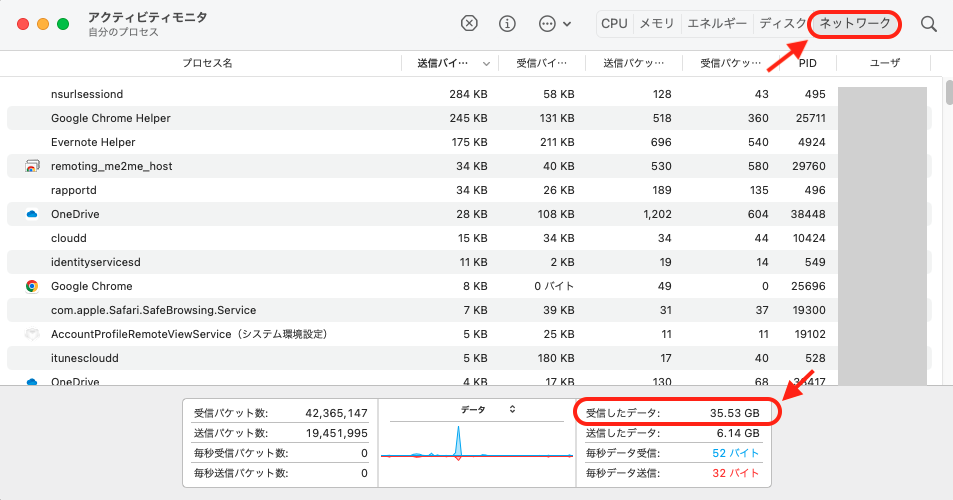Click the ellipsis more-actions icon

pos(547,24)
